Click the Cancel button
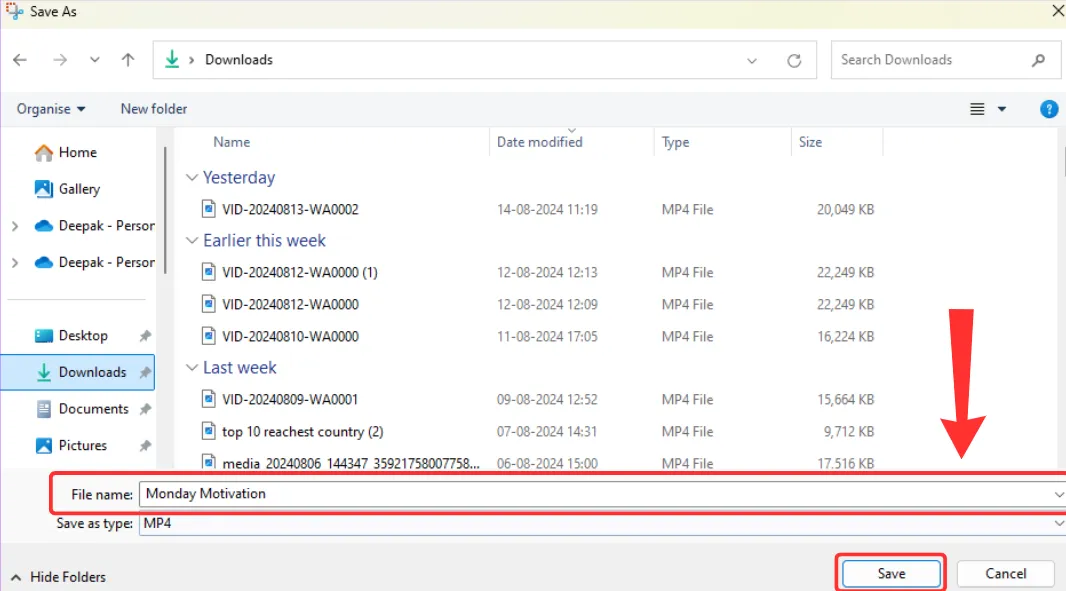Viewport: 1066px width, 591px height. click(x=1005, y=573)
